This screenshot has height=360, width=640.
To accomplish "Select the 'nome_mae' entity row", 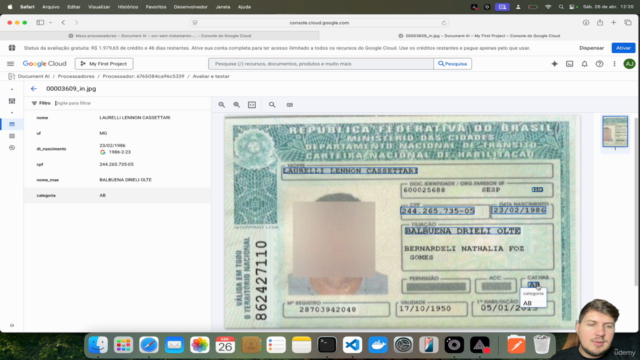I will coord(118,180).
